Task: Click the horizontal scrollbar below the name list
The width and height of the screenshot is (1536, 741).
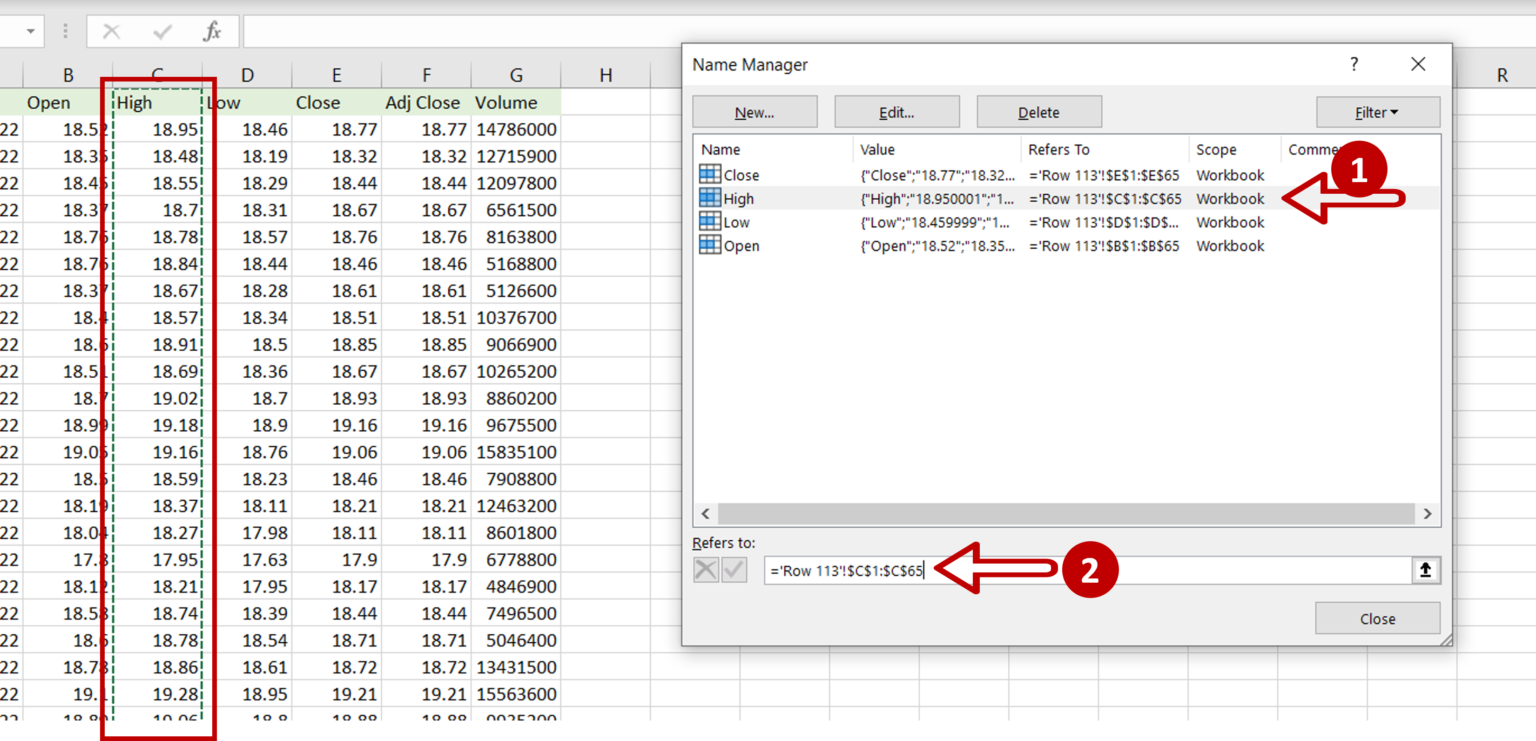Action: [1066, 513]
